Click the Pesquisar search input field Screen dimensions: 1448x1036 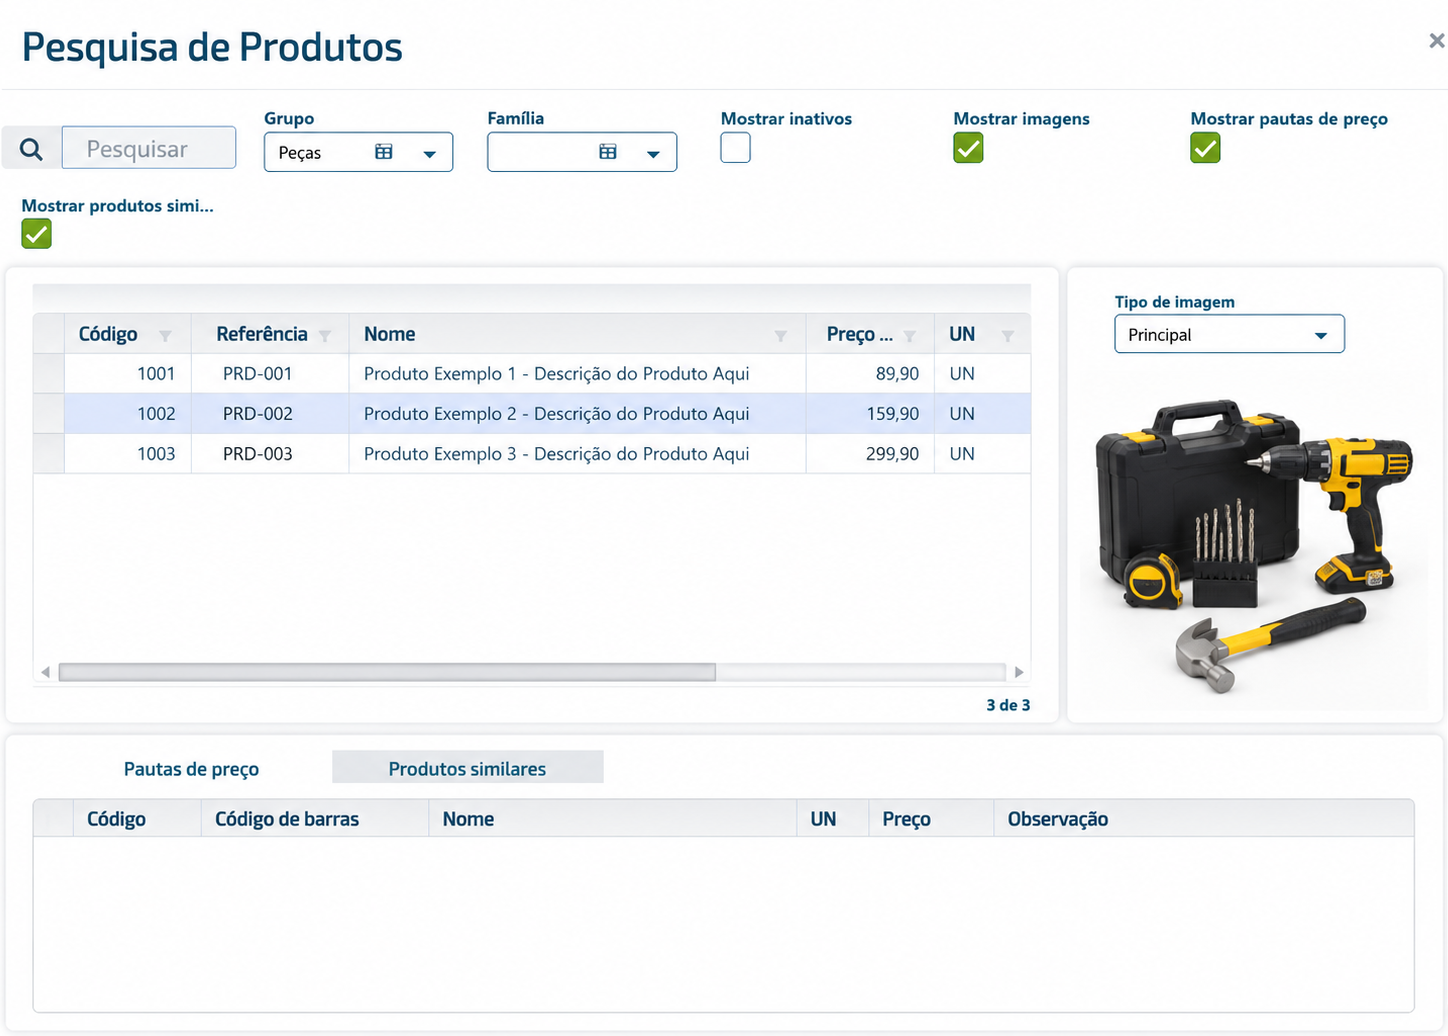coord(149,148)
